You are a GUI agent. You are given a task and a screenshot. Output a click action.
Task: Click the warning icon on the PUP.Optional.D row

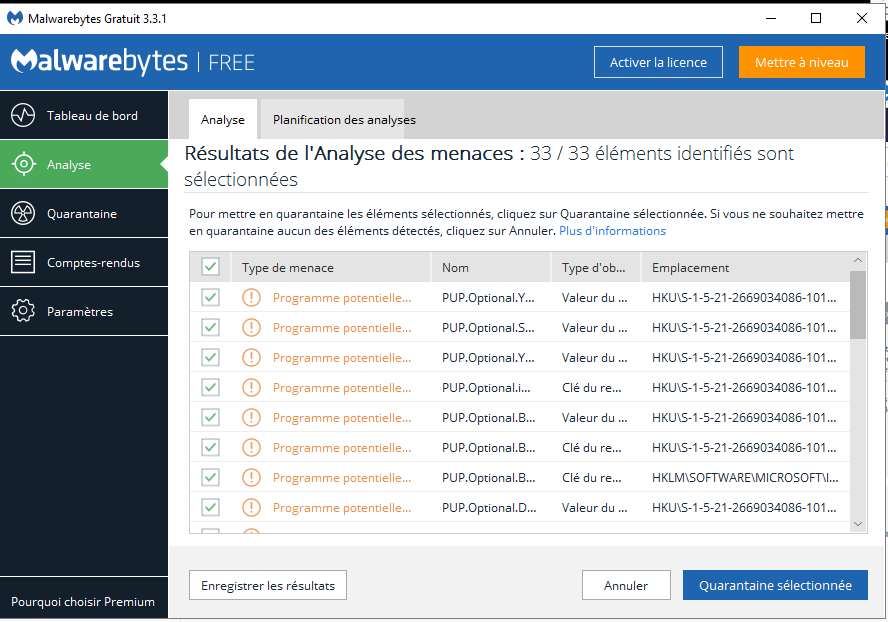click(251, 508)
